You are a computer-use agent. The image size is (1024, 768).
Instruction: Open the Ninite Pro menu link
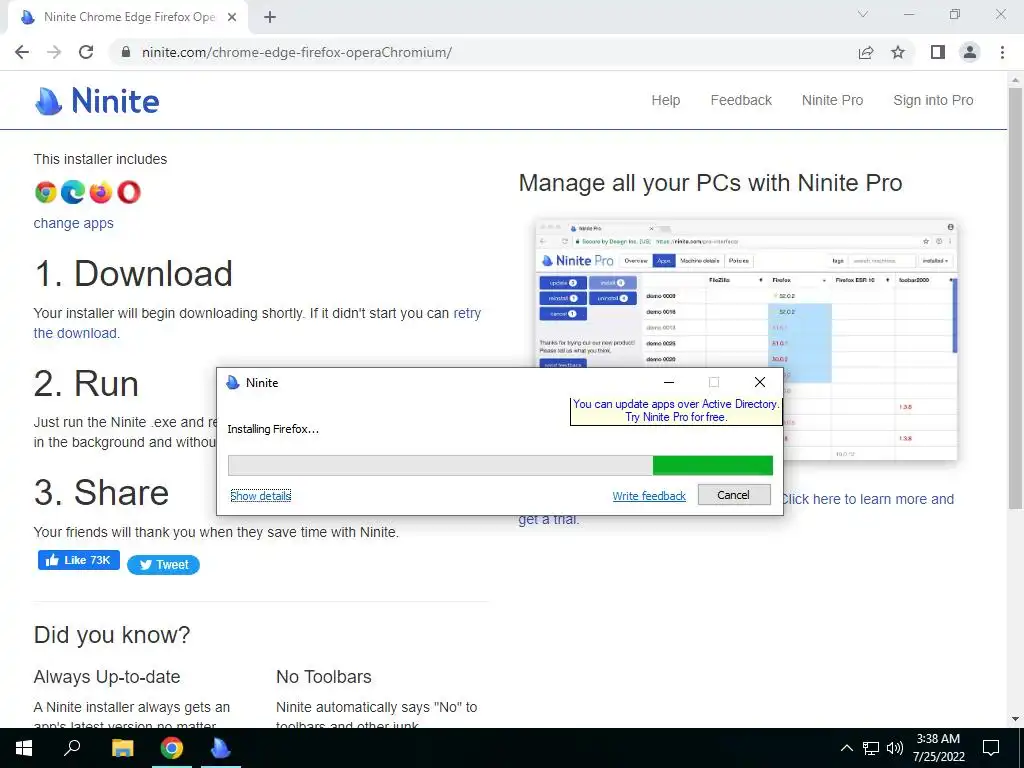click(832, 101)
